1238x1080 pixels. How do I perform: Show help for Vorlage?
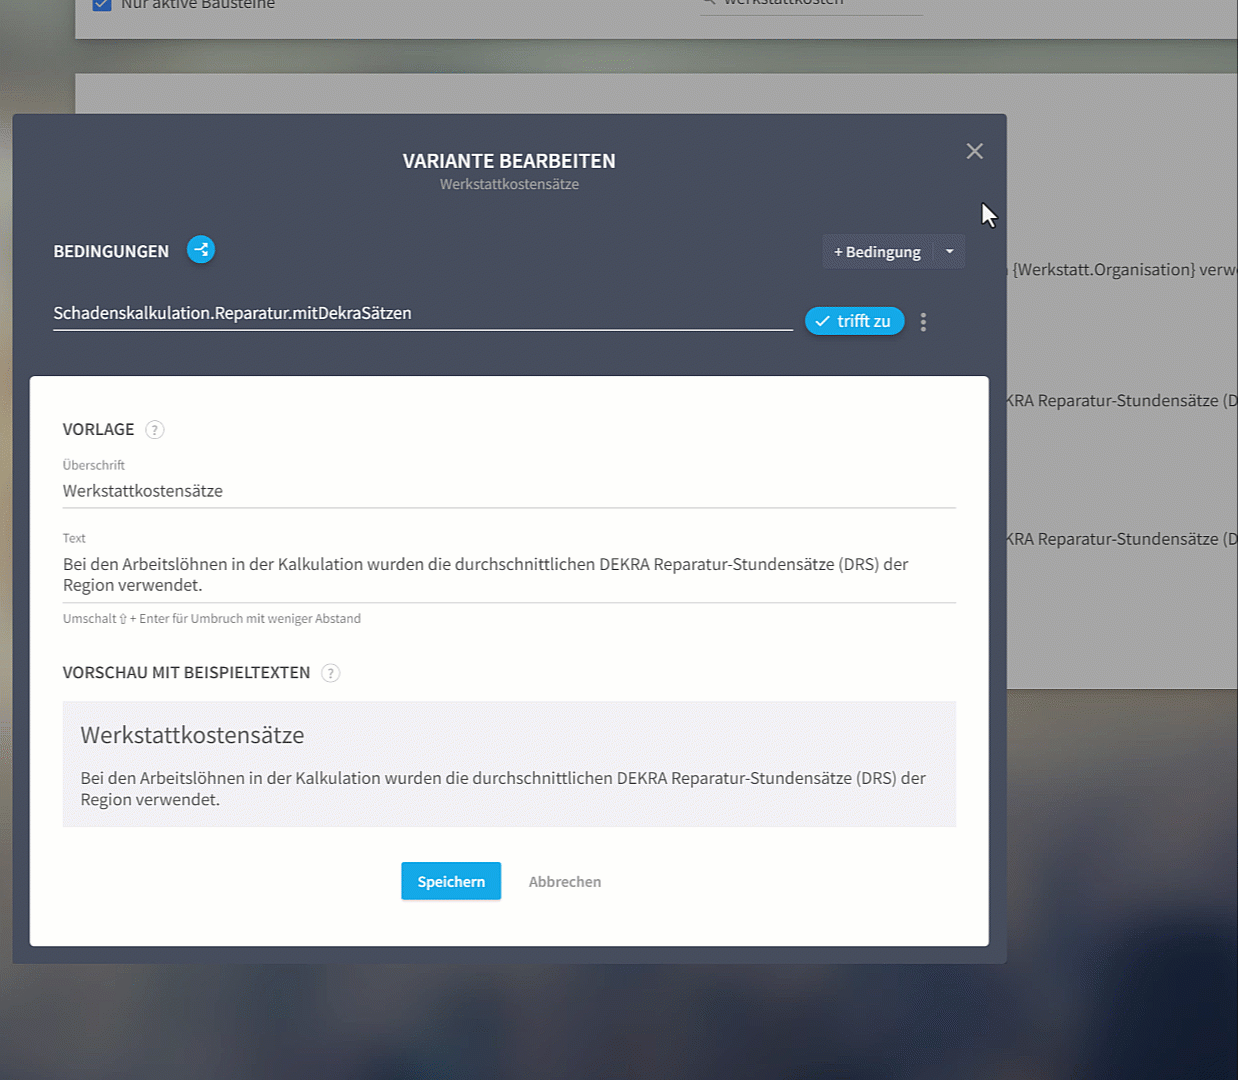click(x=154, y=430)
